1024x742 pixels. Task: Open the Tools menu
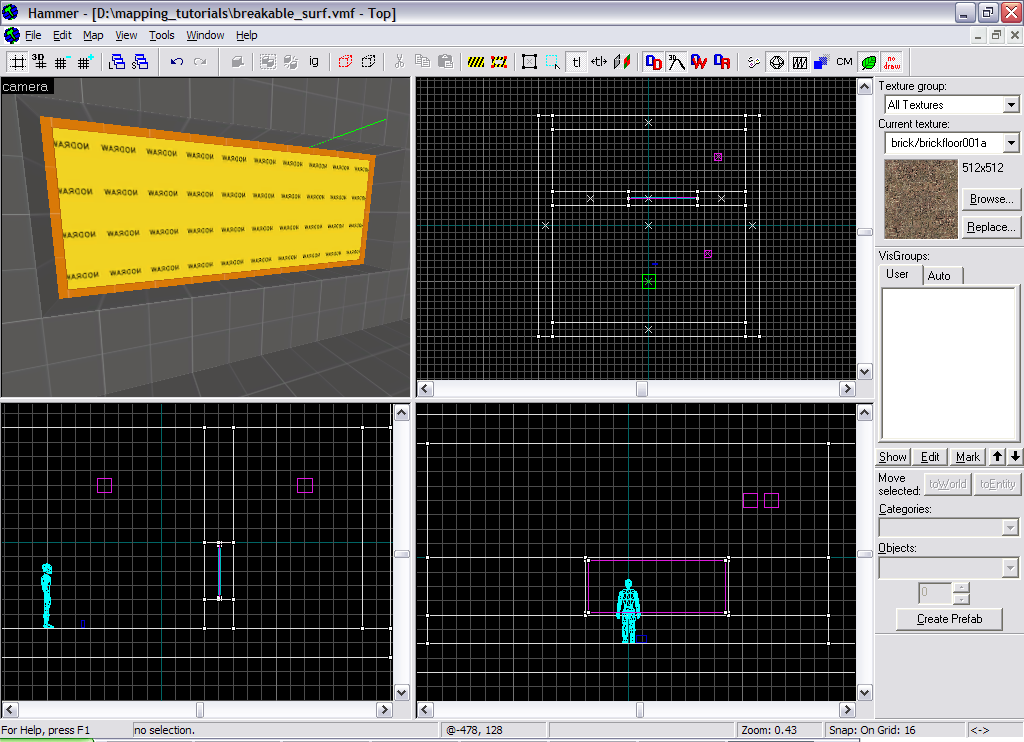click(x=161, y=35)
